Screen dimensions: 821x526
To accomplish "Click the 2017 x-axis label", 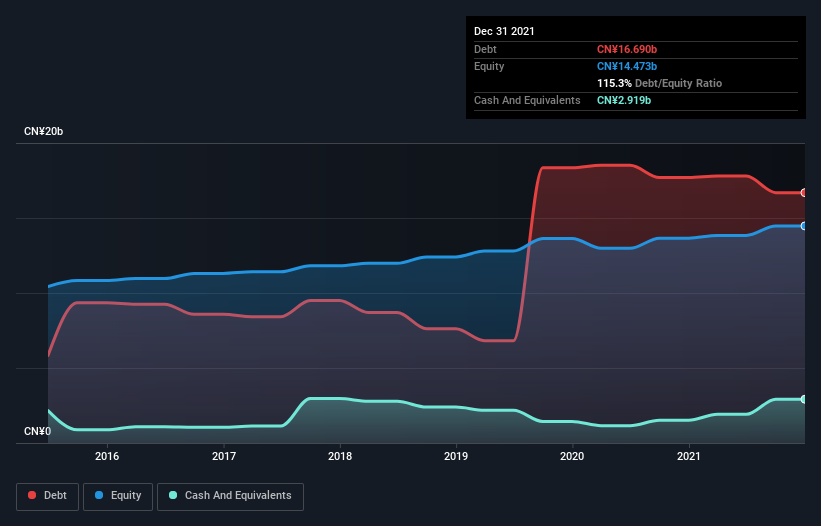I will tap(224, 456).
